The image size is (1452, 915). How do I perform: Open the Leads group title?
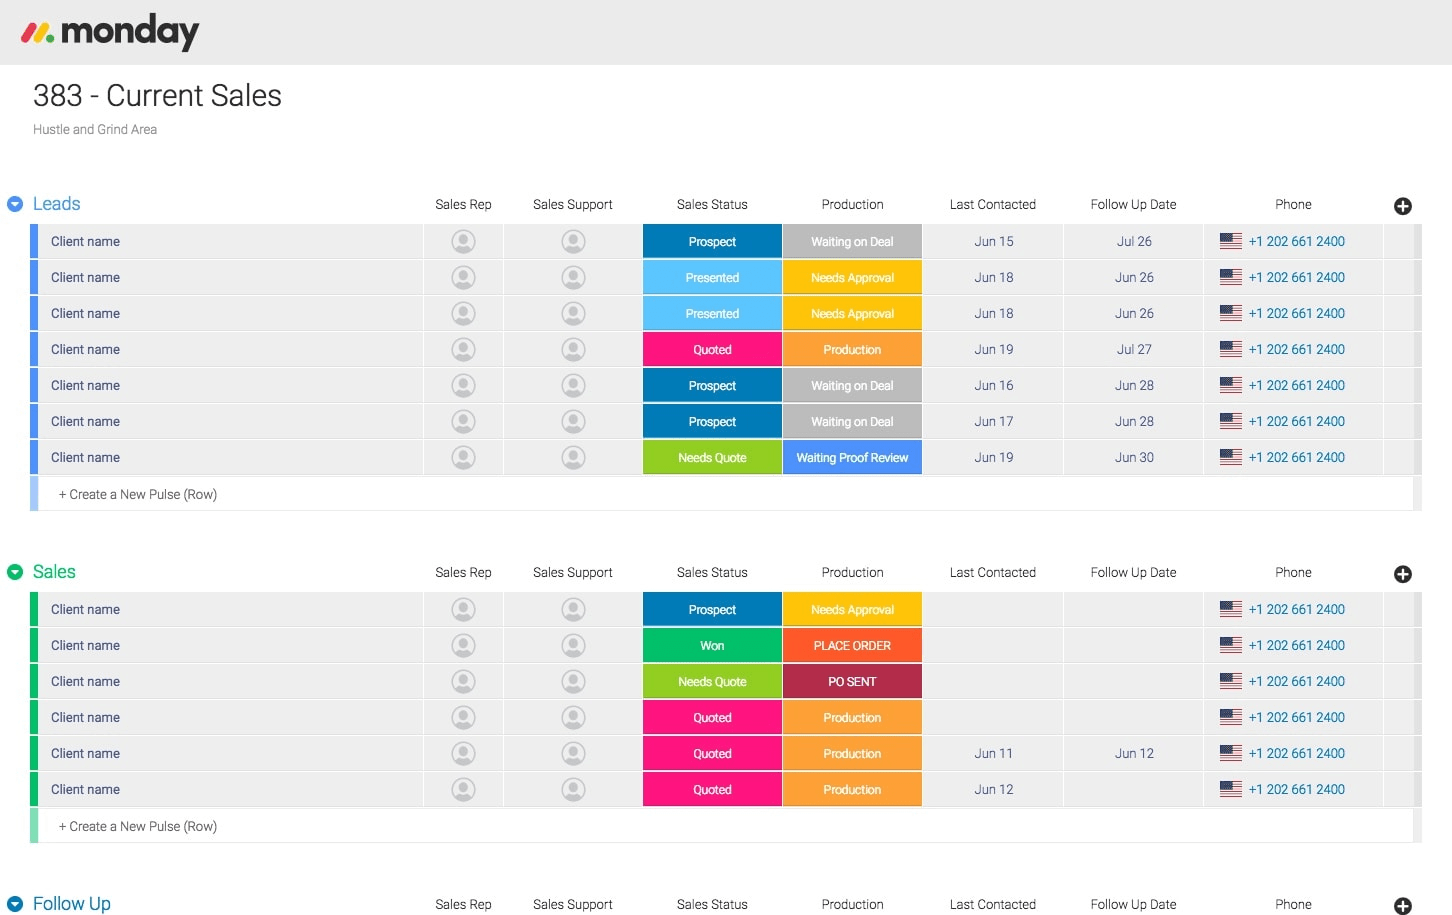[x=56, y=204]
